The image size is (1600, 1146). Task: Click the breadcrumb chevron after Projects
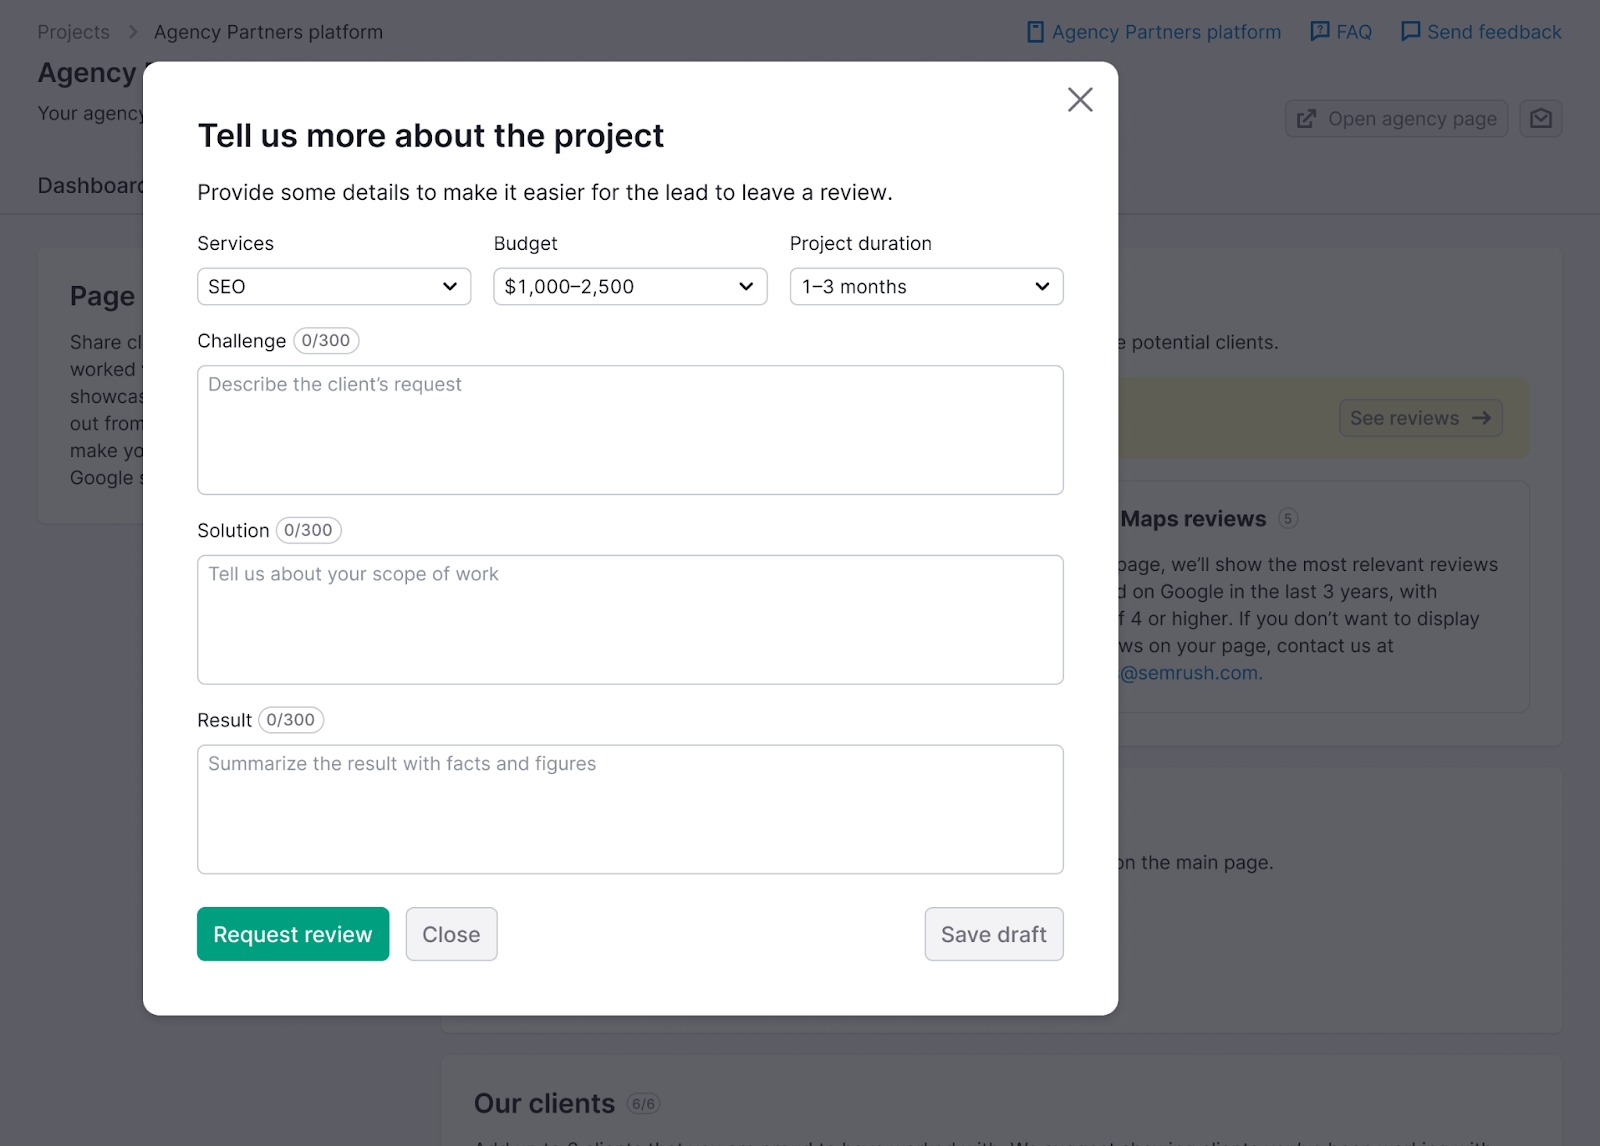133,31
